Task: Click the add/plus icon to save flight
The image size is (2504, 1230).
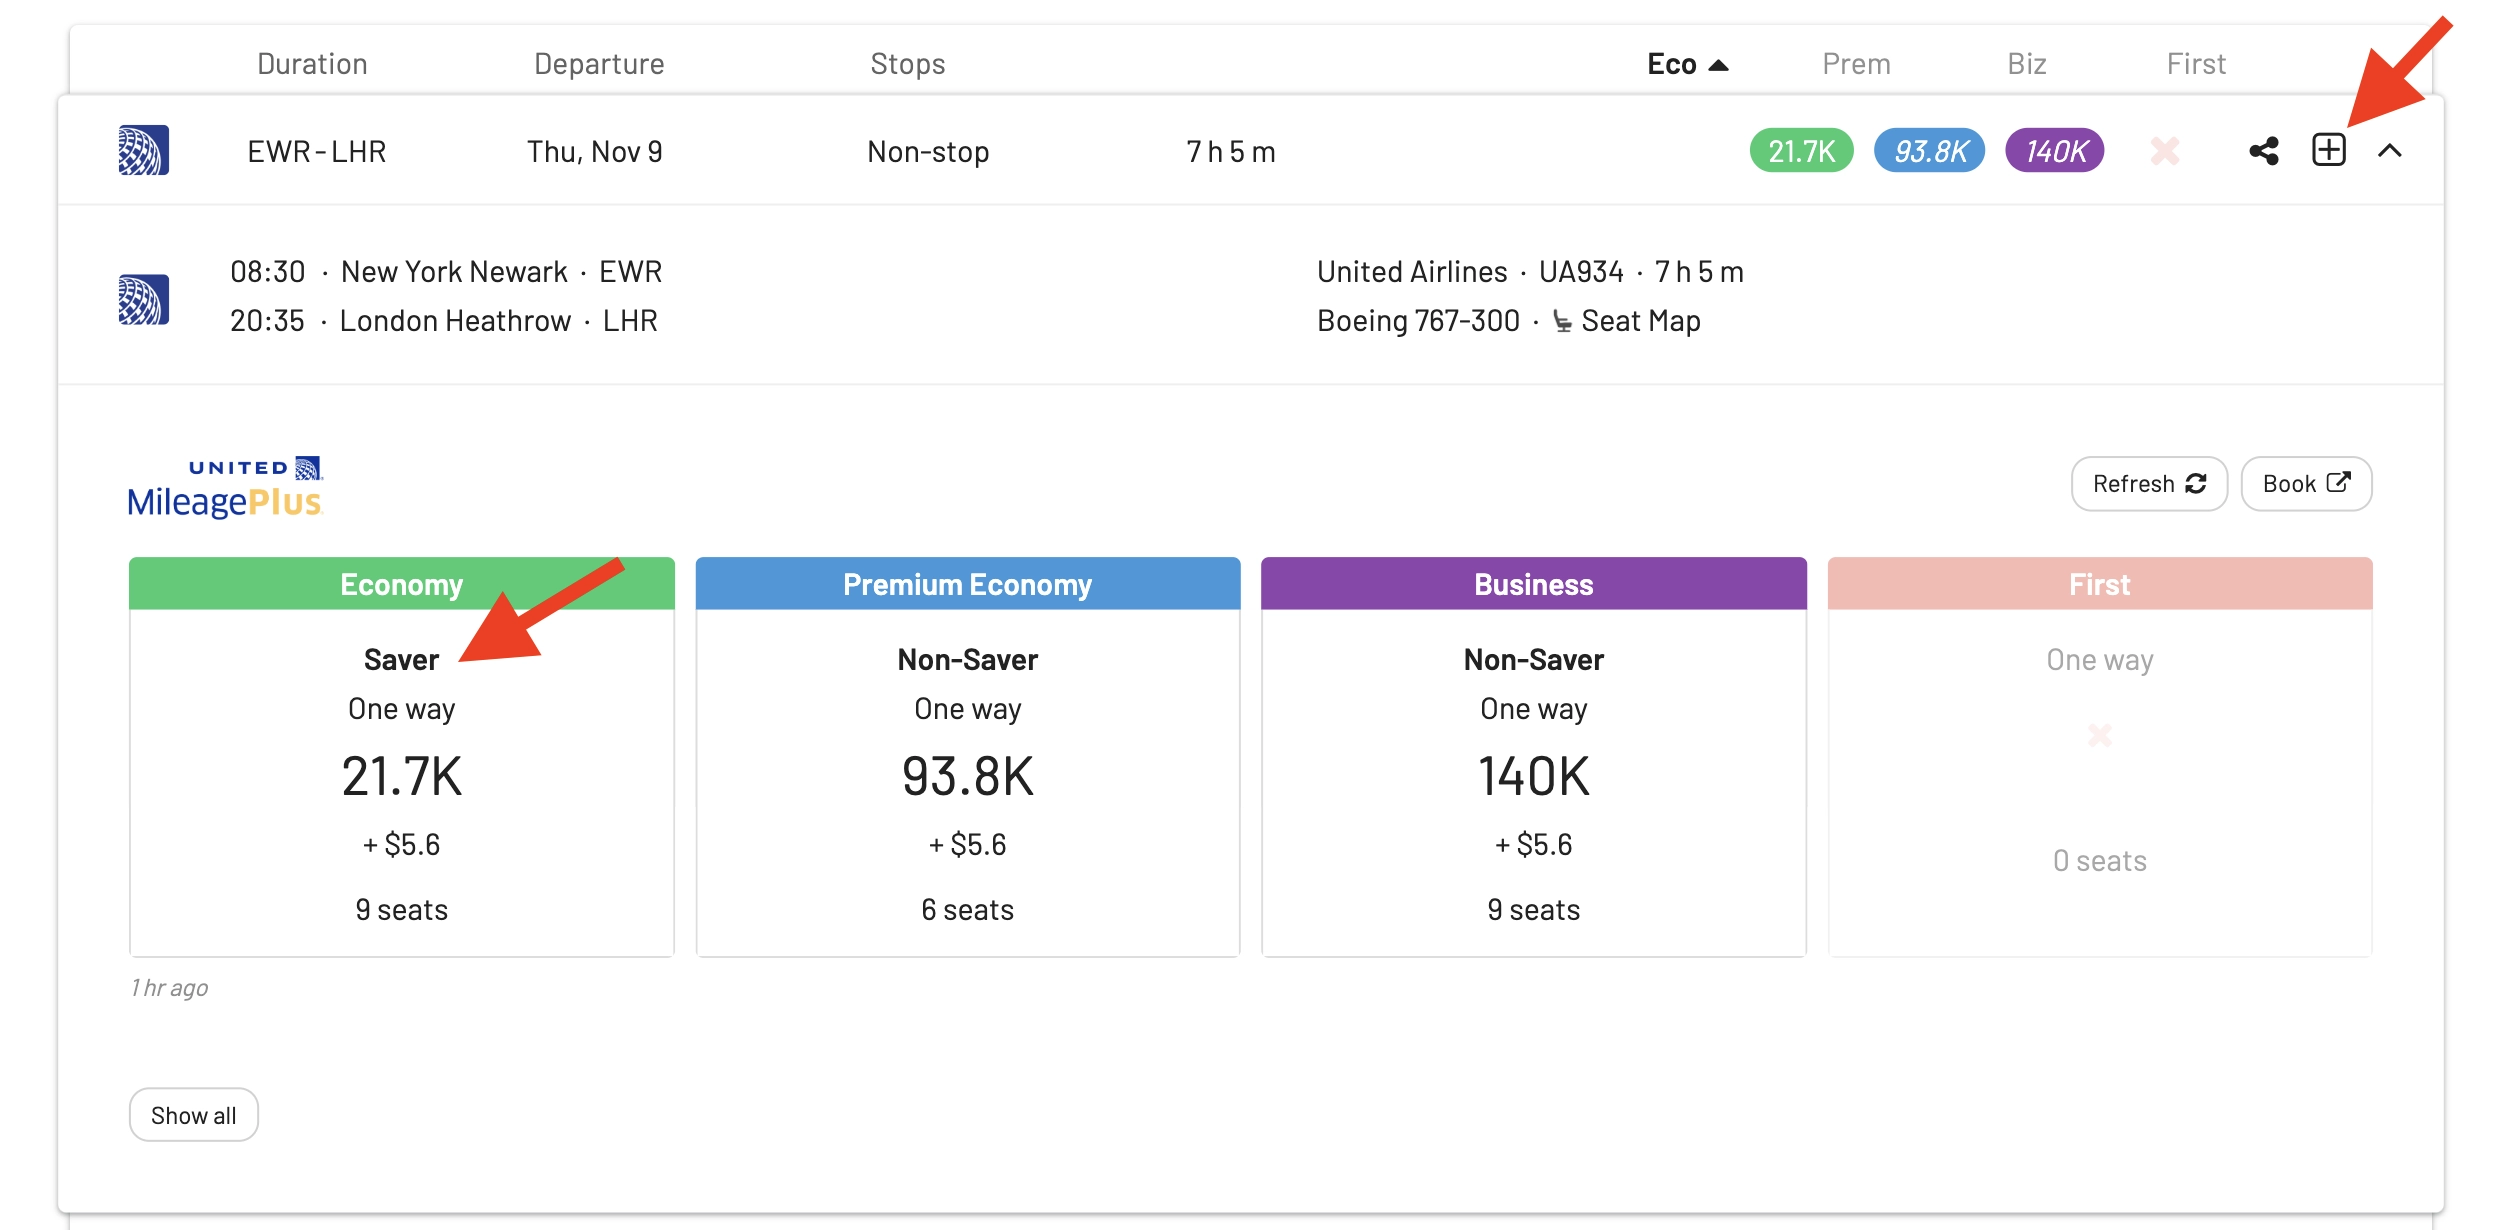Action: 2328,152
